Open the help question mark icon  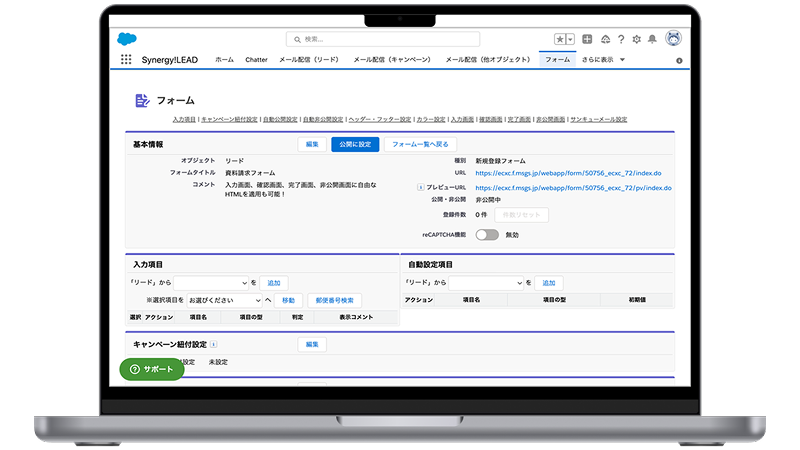click(621, 39)
